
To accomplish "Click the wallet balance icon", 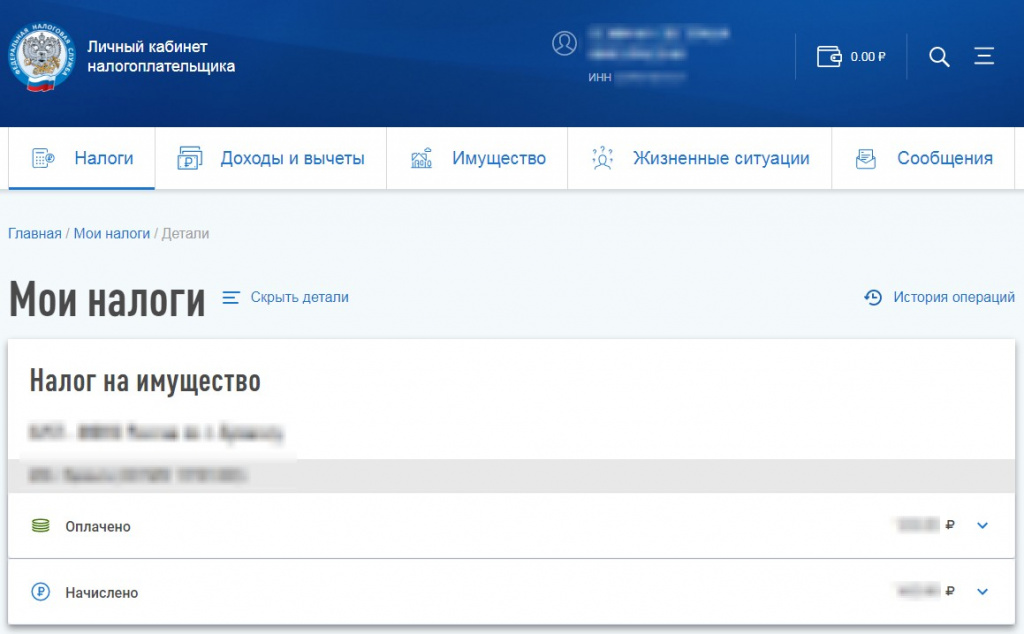I will coord(829,57).
